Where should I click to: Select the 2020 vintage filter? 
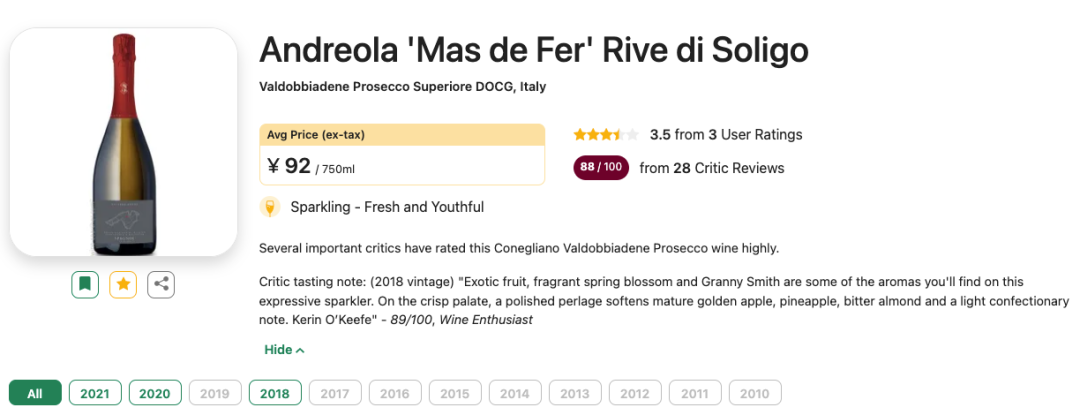point(155,393)
